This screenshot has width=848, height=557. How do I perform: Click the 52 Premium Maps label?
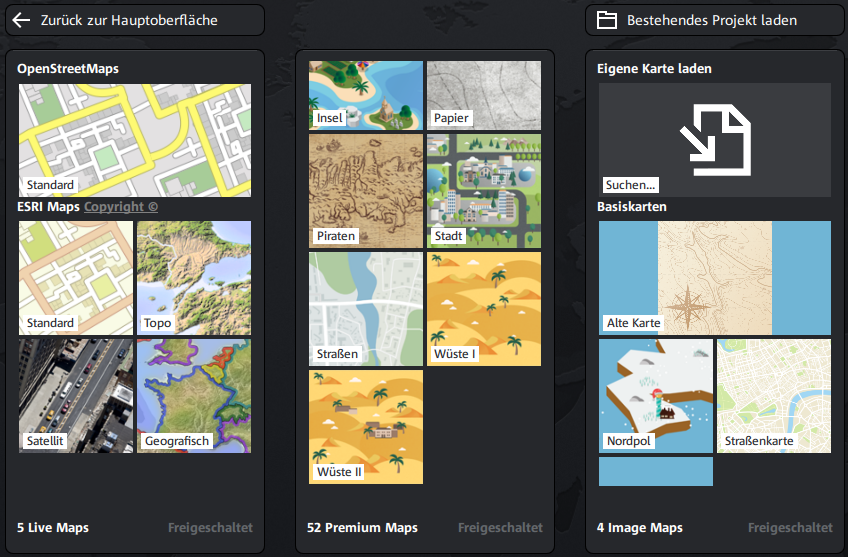point(362,528)
